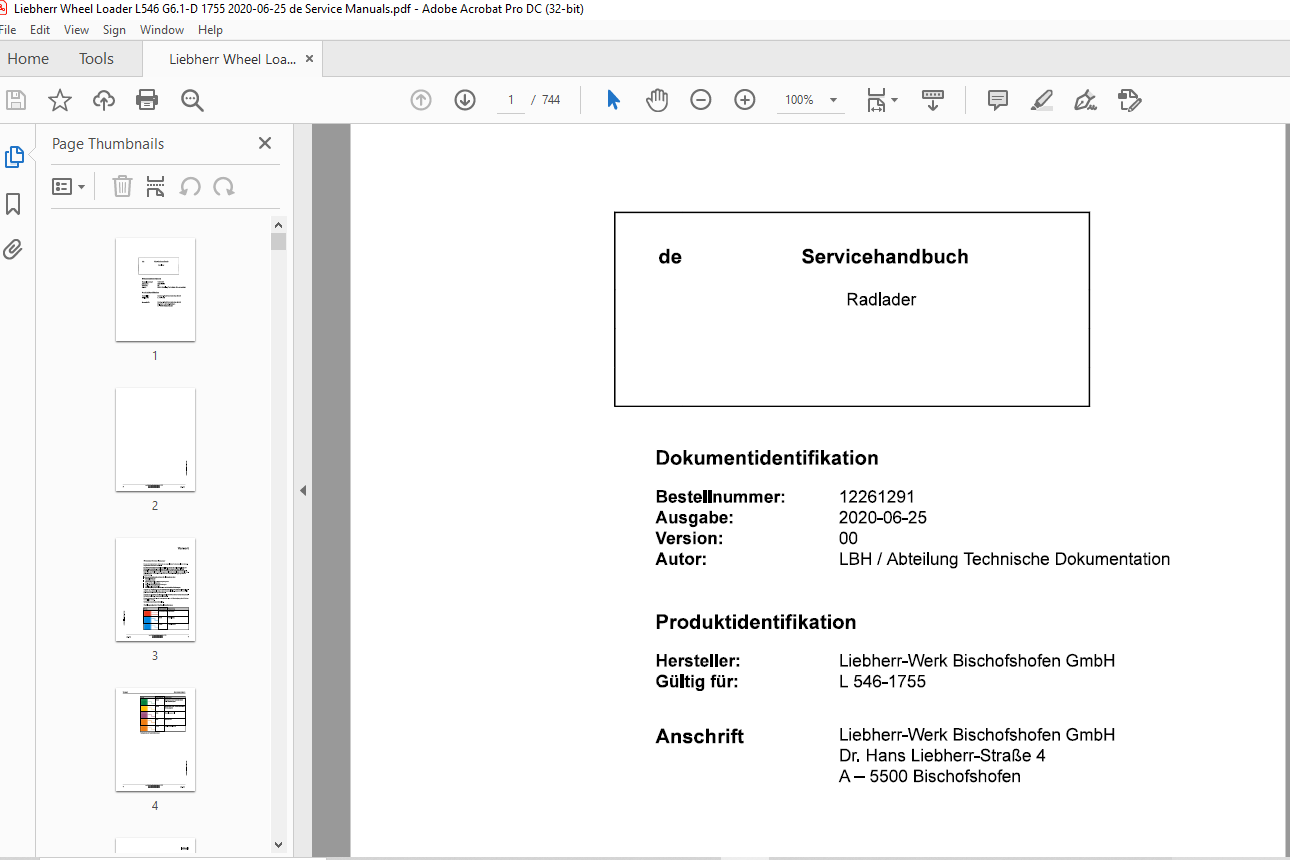Switch to the Home tab
1290x860 pixels.
tap(28, 59)
